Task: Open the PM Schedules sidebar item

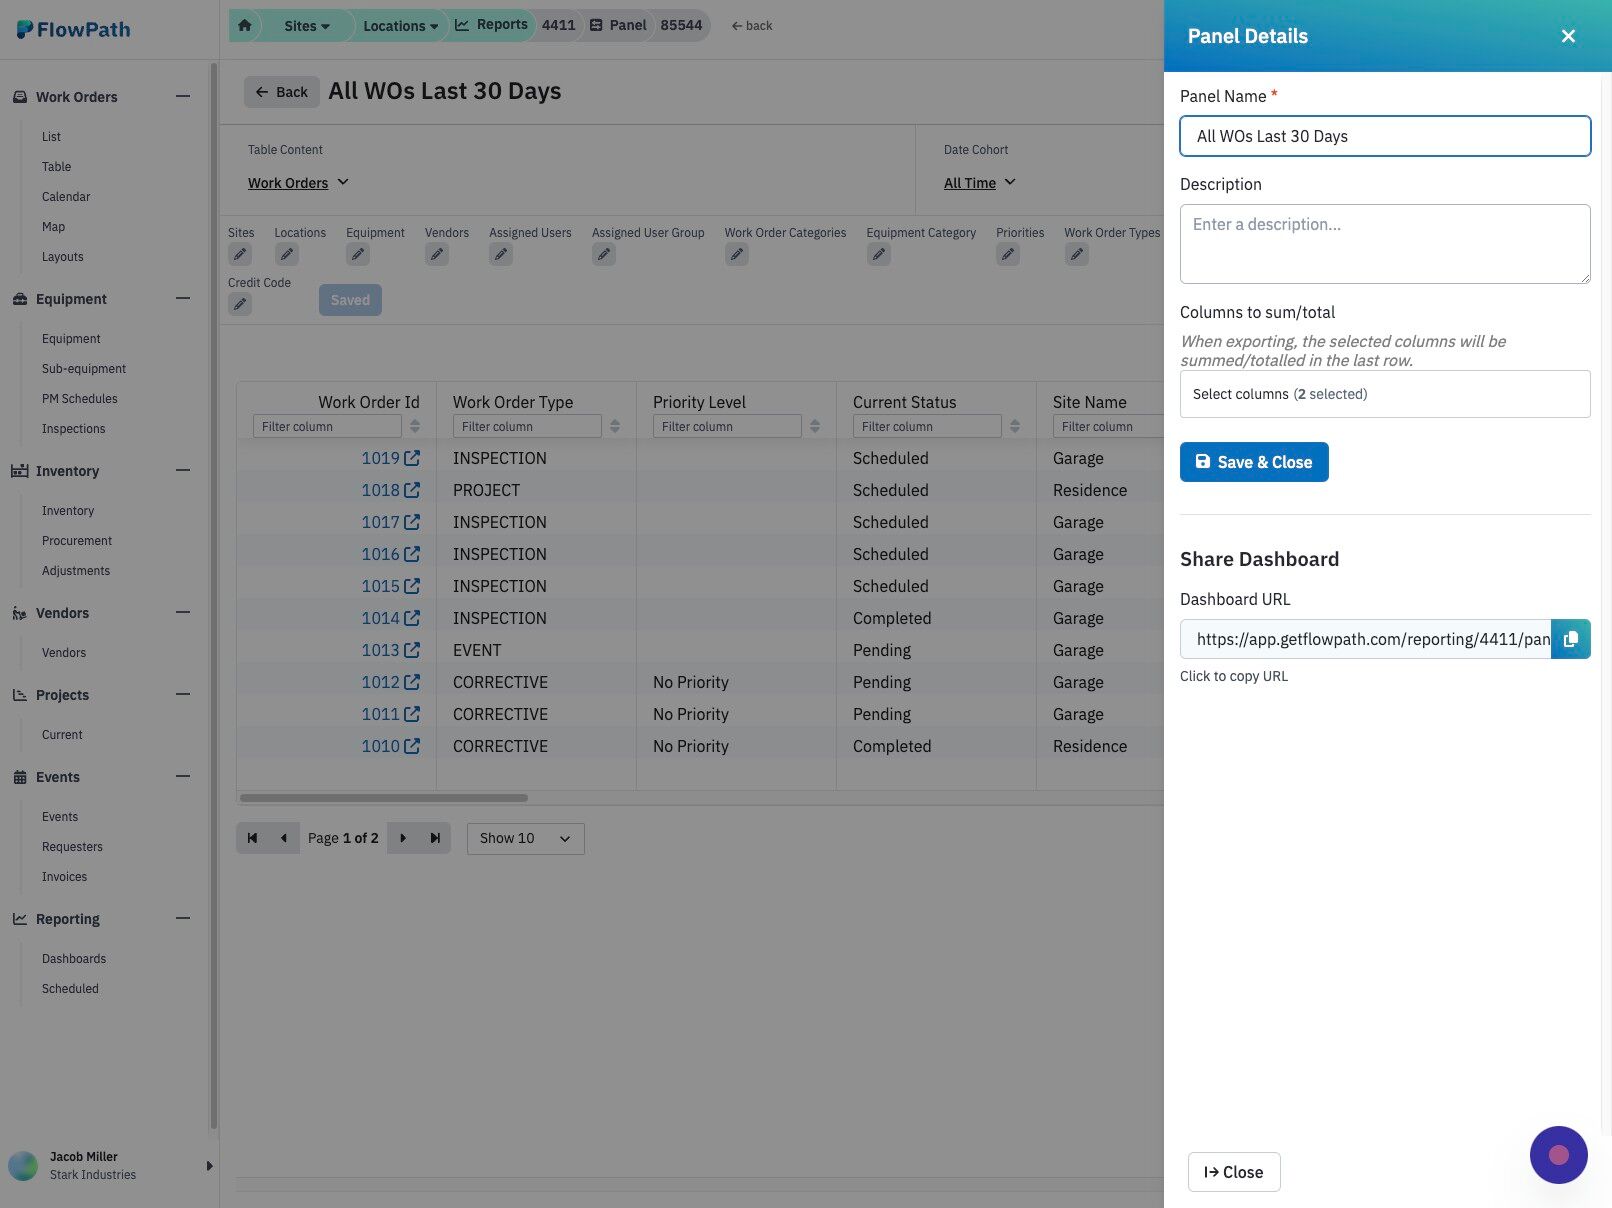Action: click(80, 399)
